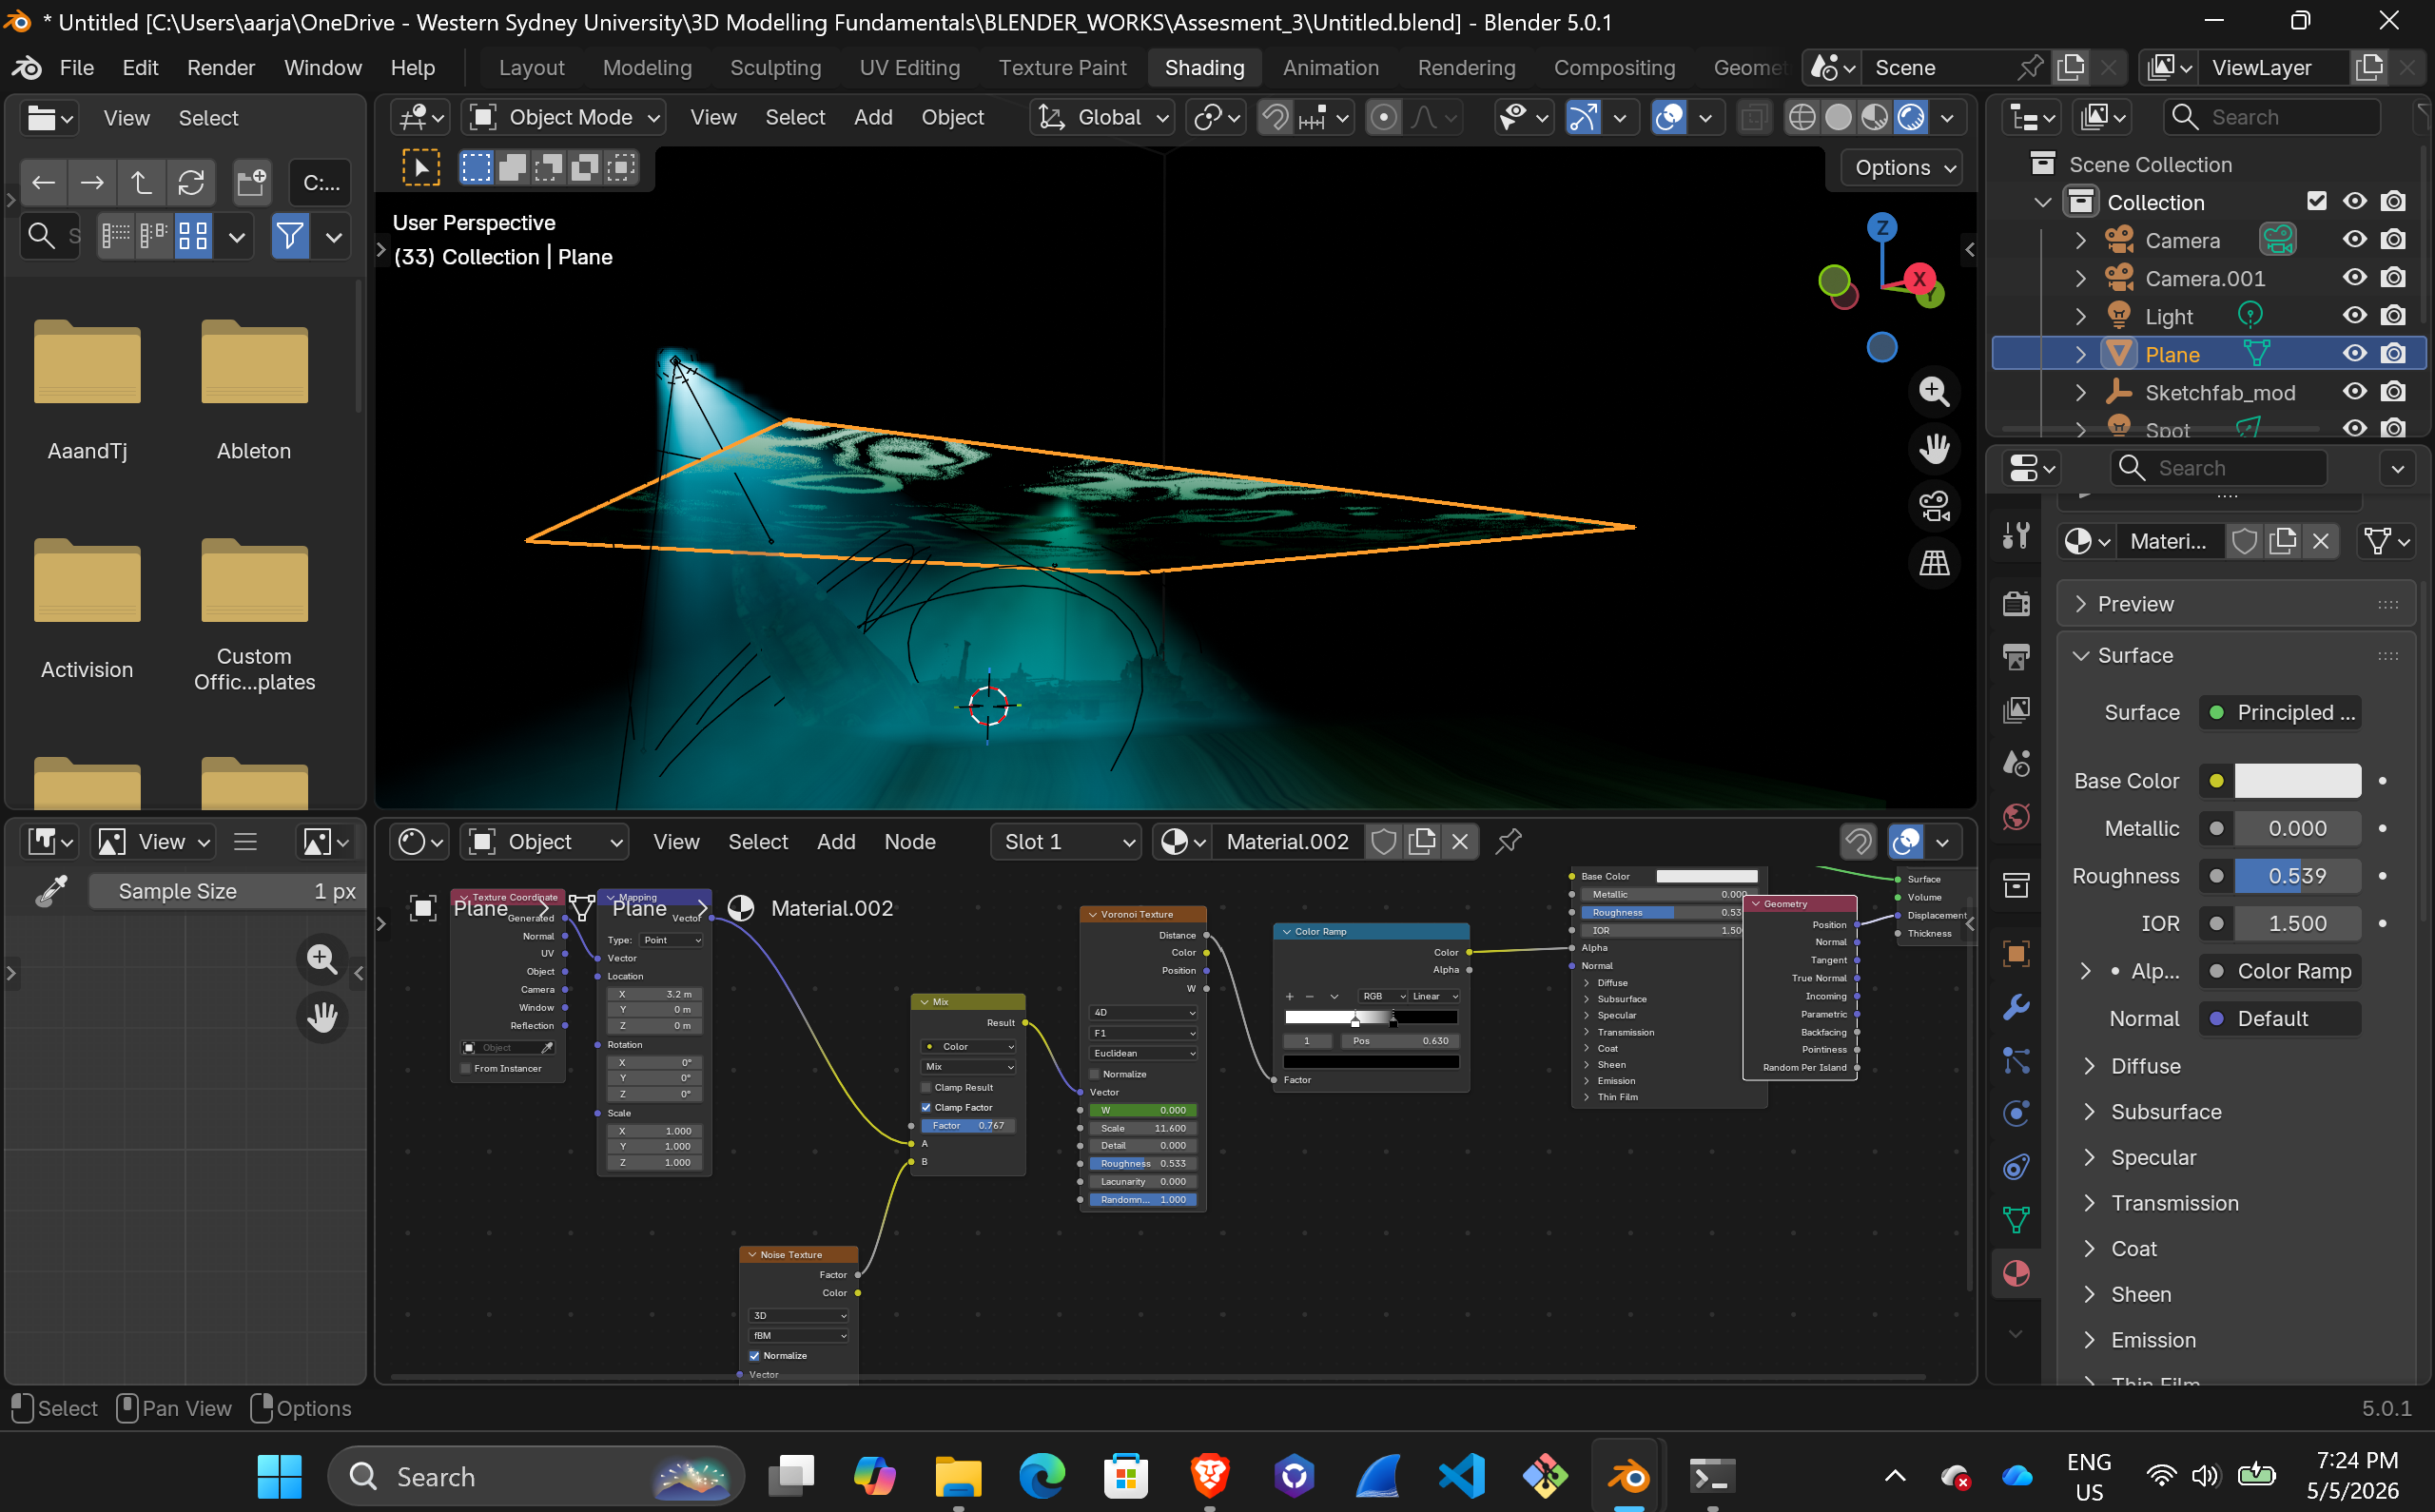Screen dimensions: 2435x1512
Task: Select wireframe viewport shading icon
Action: (1801, 118)
